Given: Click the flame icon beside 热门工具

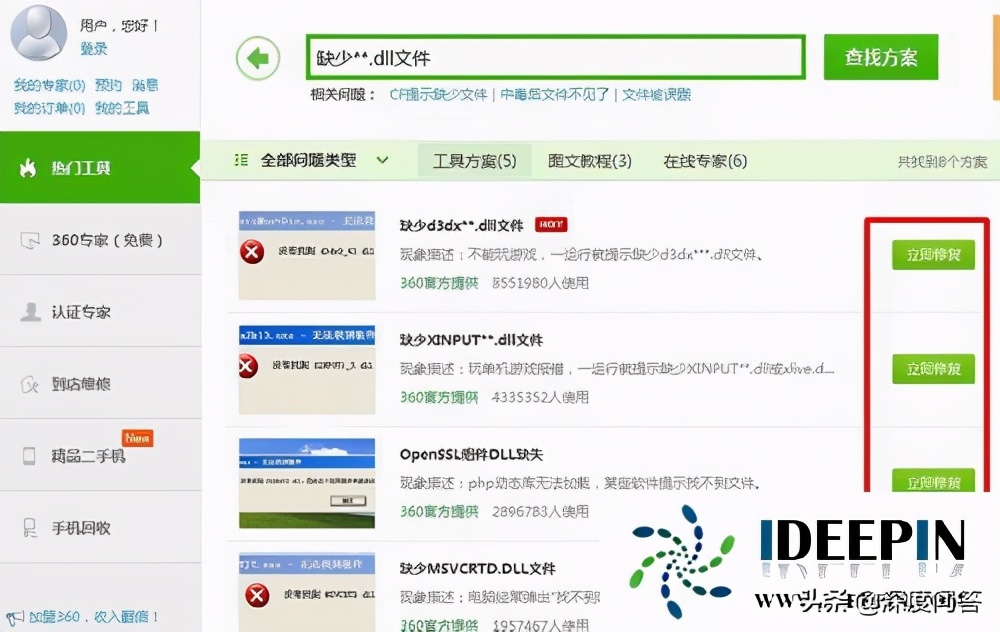Looking at the screenshot, I should (27, 167).
